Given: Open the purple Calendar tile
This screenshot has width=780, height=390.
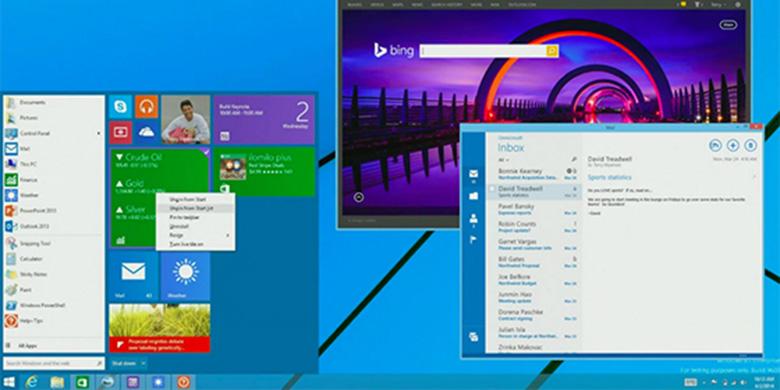Looking at the screenshot, I should coord(264,120).
